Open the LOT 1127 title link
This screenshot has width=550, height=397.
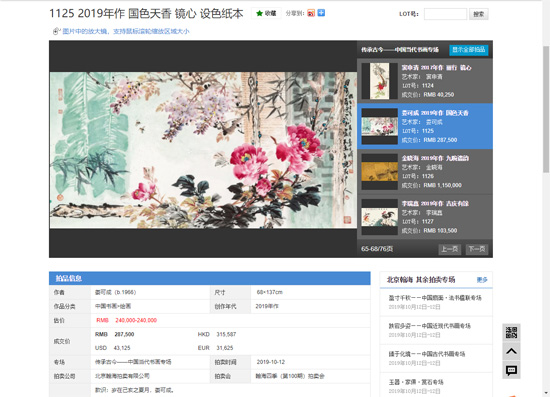click(435, 203)
